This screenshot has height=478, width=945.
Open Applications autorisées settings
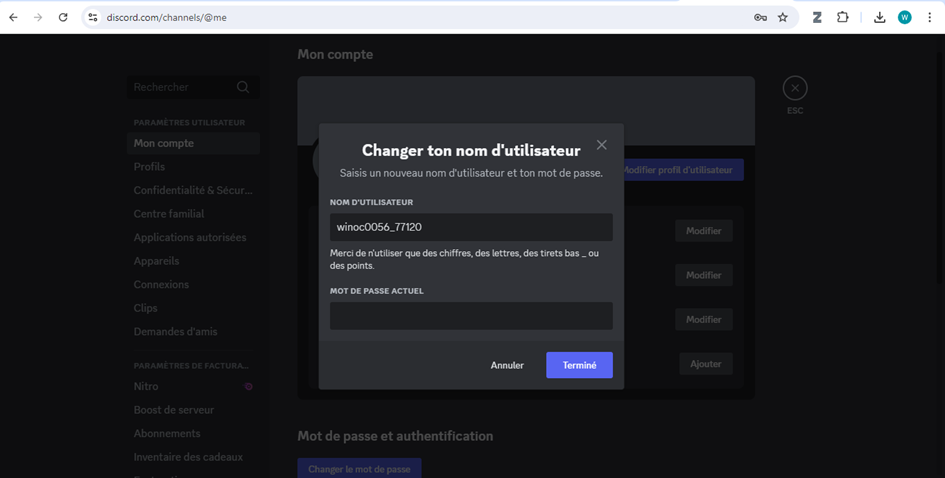[190, 237]
